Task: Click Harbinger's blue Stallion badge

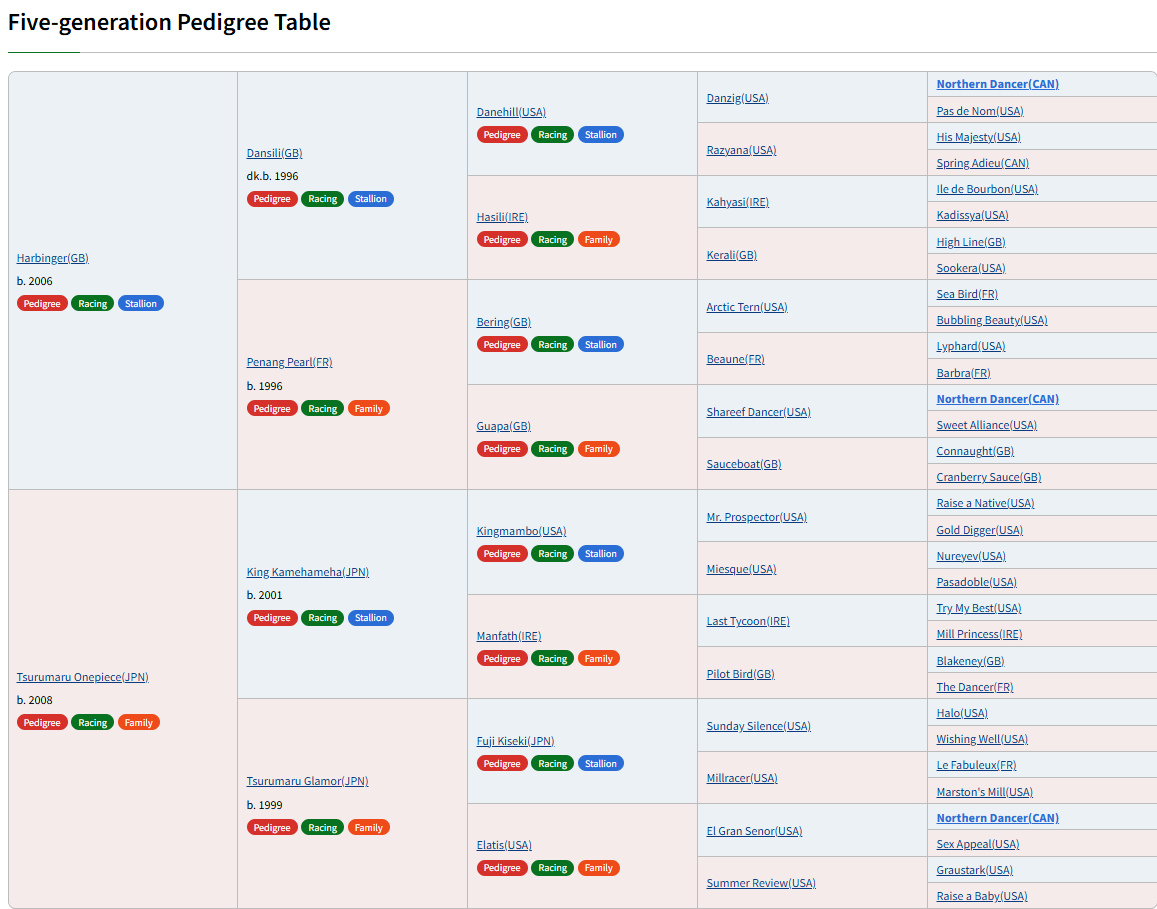Action: pyautogui.click(x=140, y=303)
